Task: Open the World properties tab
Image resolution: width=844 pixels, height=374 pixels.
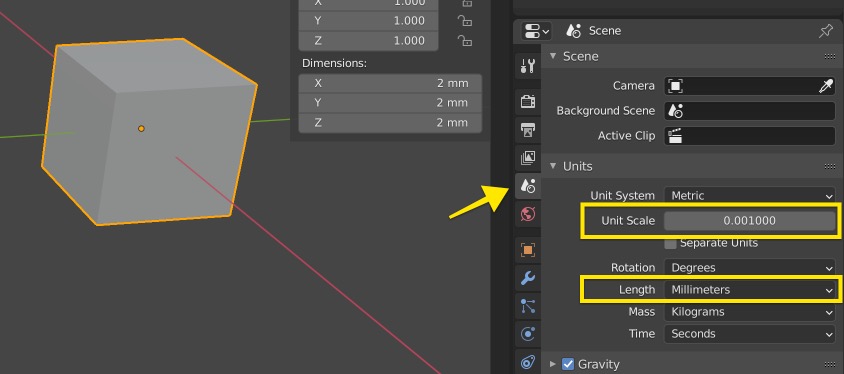Action: [x=528, y=214]
